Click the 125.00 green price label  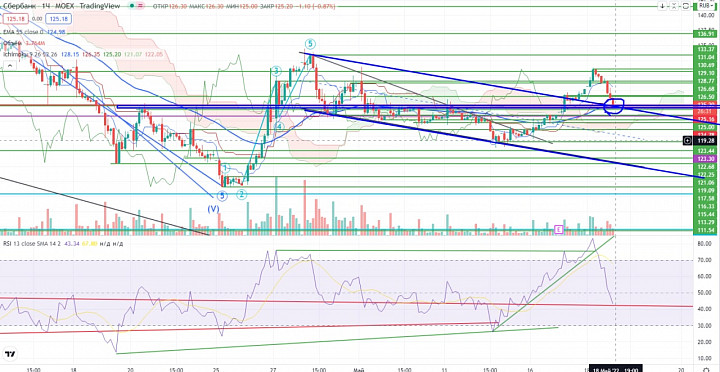point(705,127)
